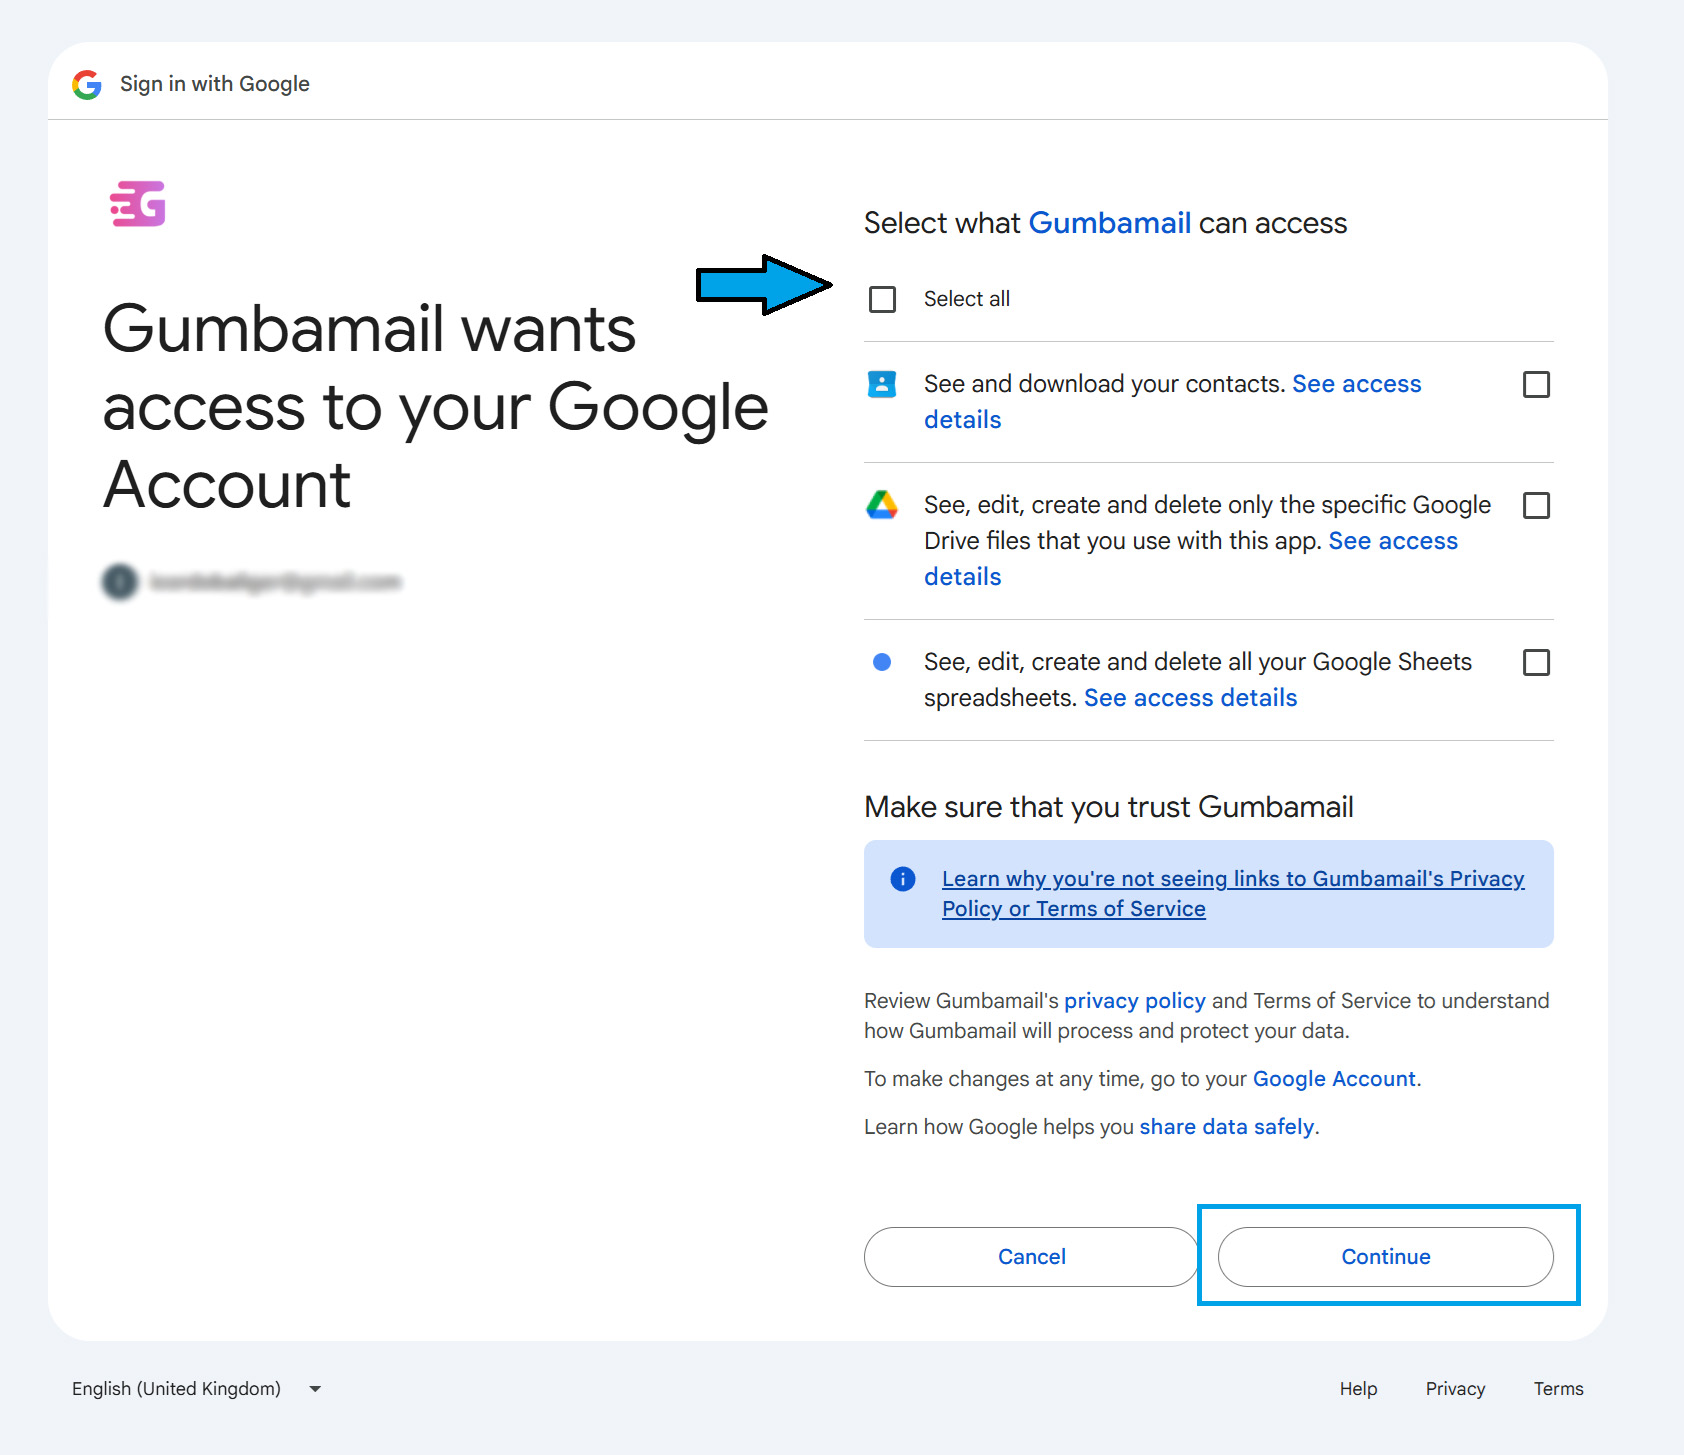Click the info icon in the blue notice
Viewport: 1684px width, 1455px height.
[903, 879]
